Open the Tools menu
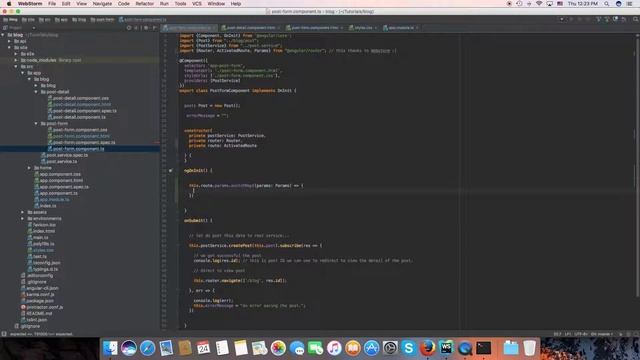Image resolution: width=640 pixels, height=360 pixels. (180, 4)
